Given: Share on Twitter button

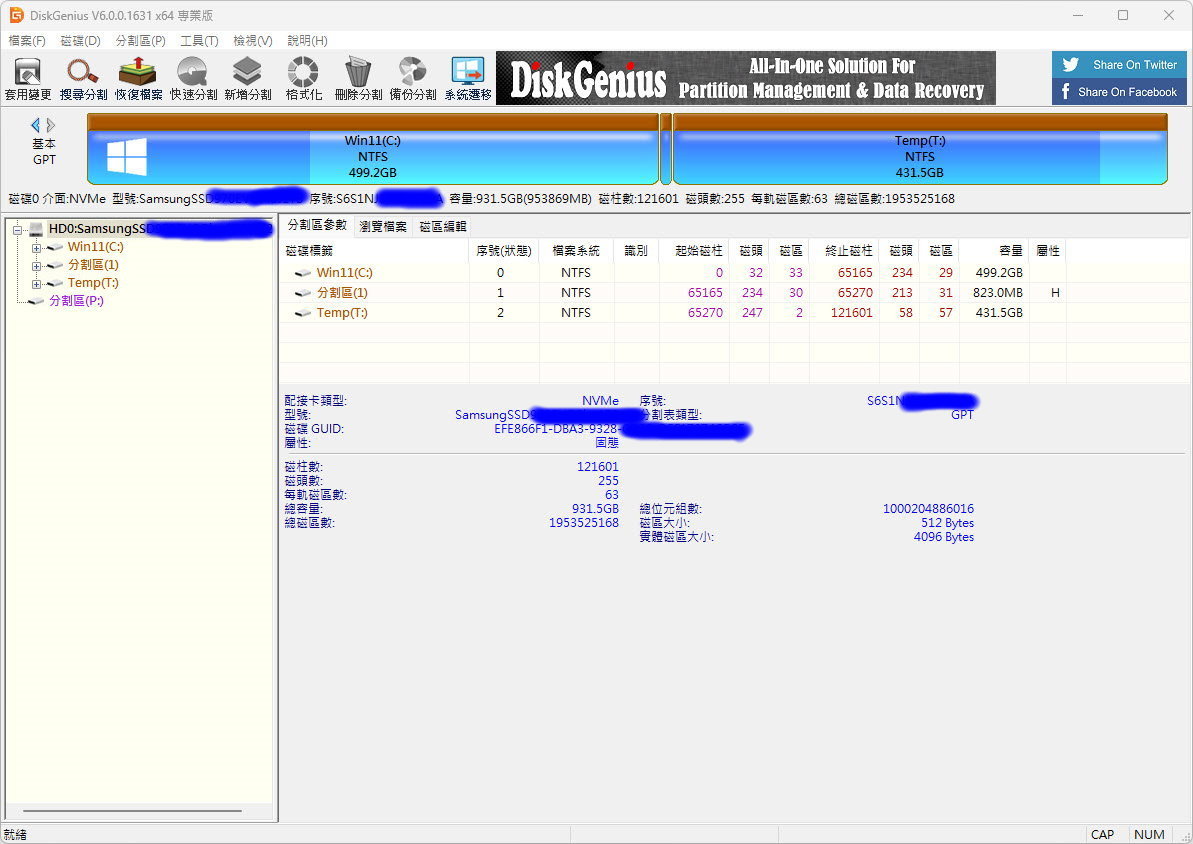Looking at the screenshot, I should [x=1118, y=65].
